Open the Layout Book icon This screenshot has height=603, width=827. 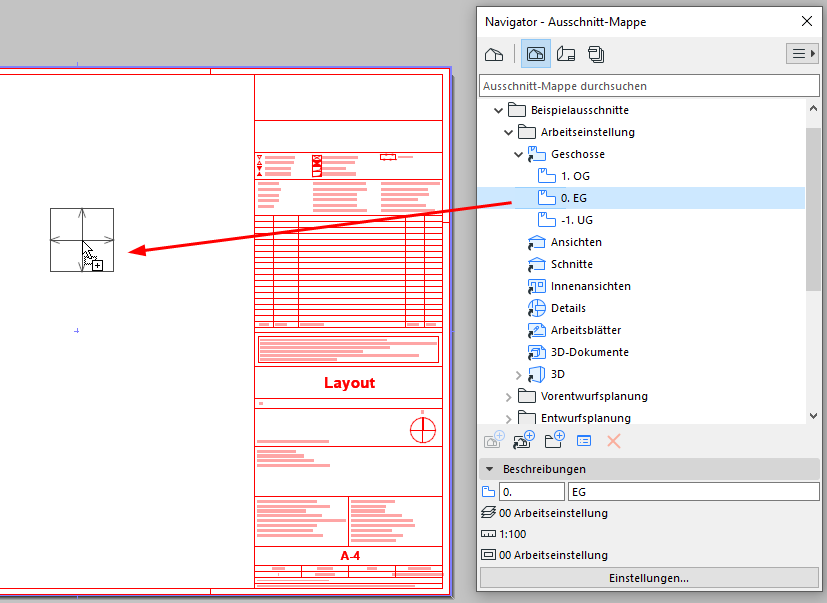click(x=566, y=54)
